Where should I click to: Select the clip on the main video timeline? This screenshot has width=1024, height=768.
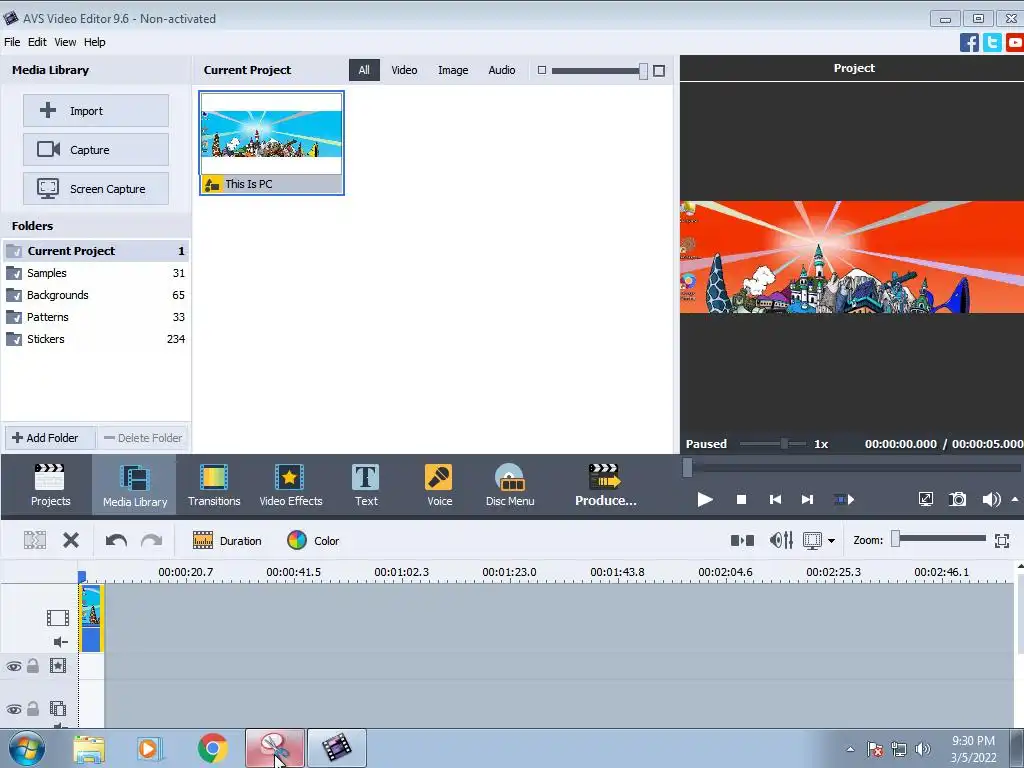point(91,618)
